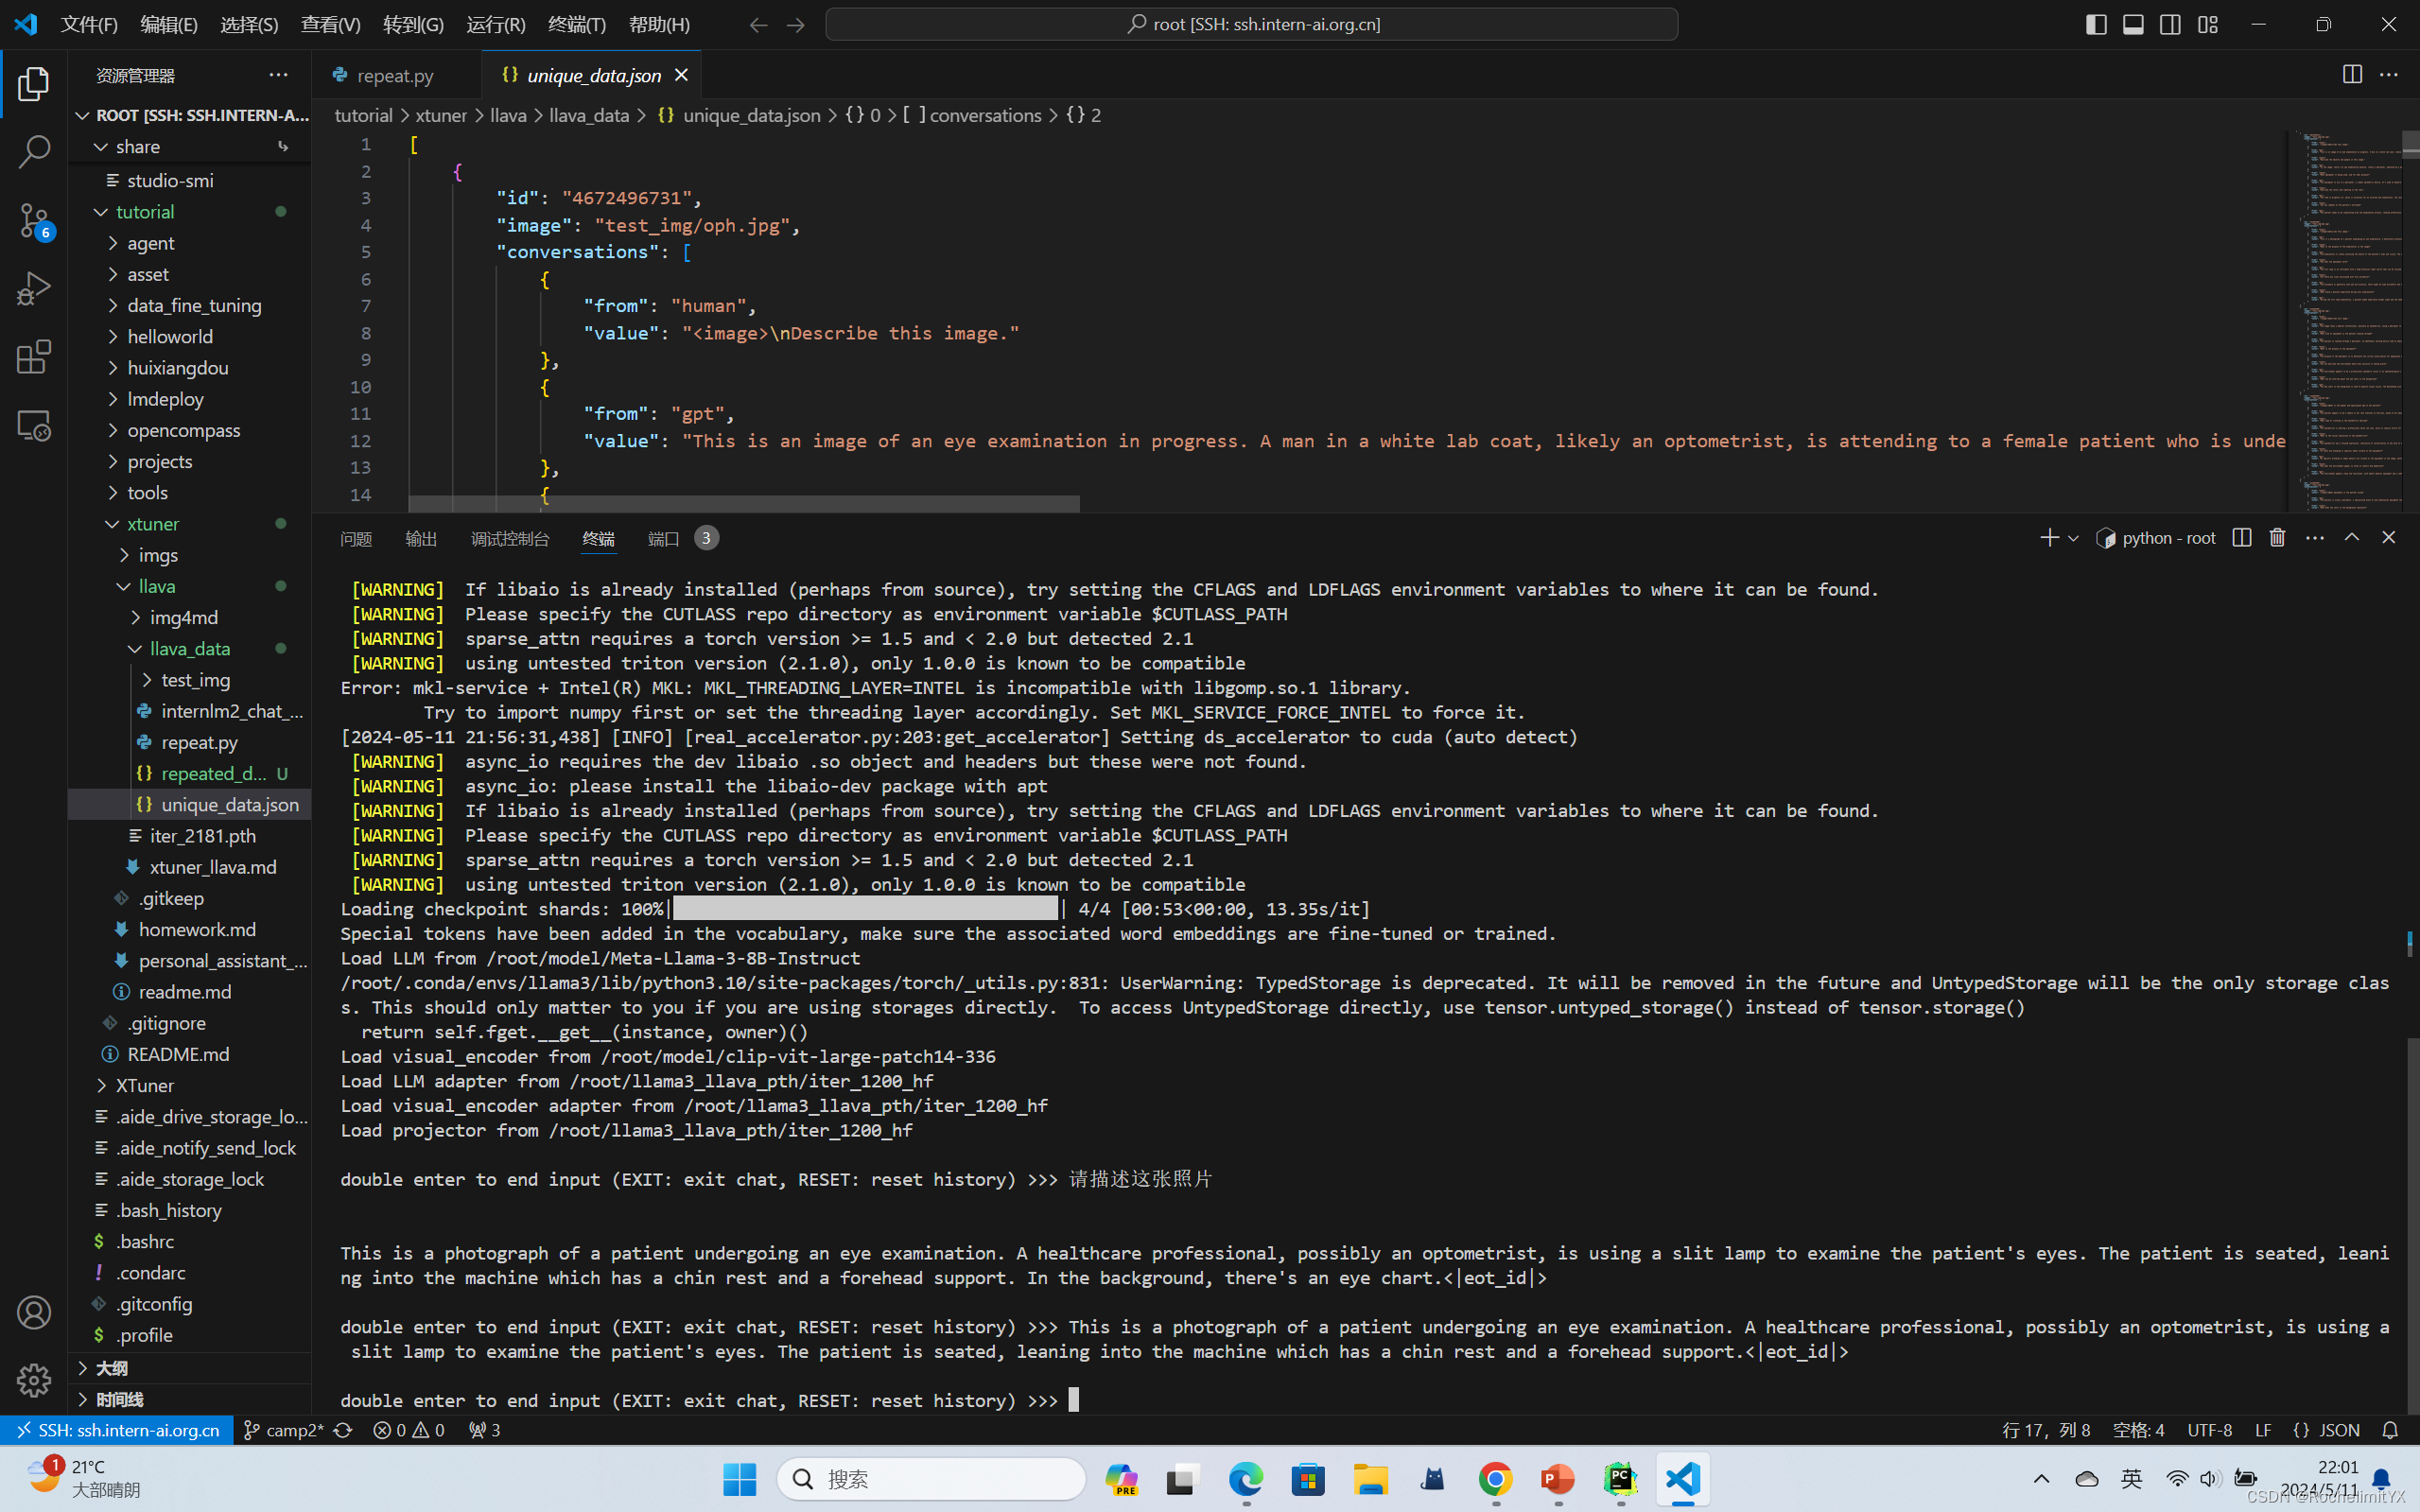The width and height of the screenshot is (2420, 1512).
Task: Click the synchronize changes icon
Action: pos(343,1430)
